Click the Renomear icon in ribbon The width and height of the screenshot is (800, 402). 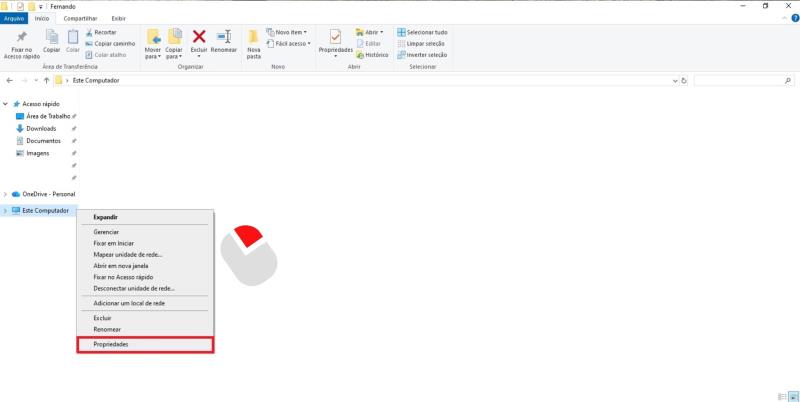coord(224,38)
